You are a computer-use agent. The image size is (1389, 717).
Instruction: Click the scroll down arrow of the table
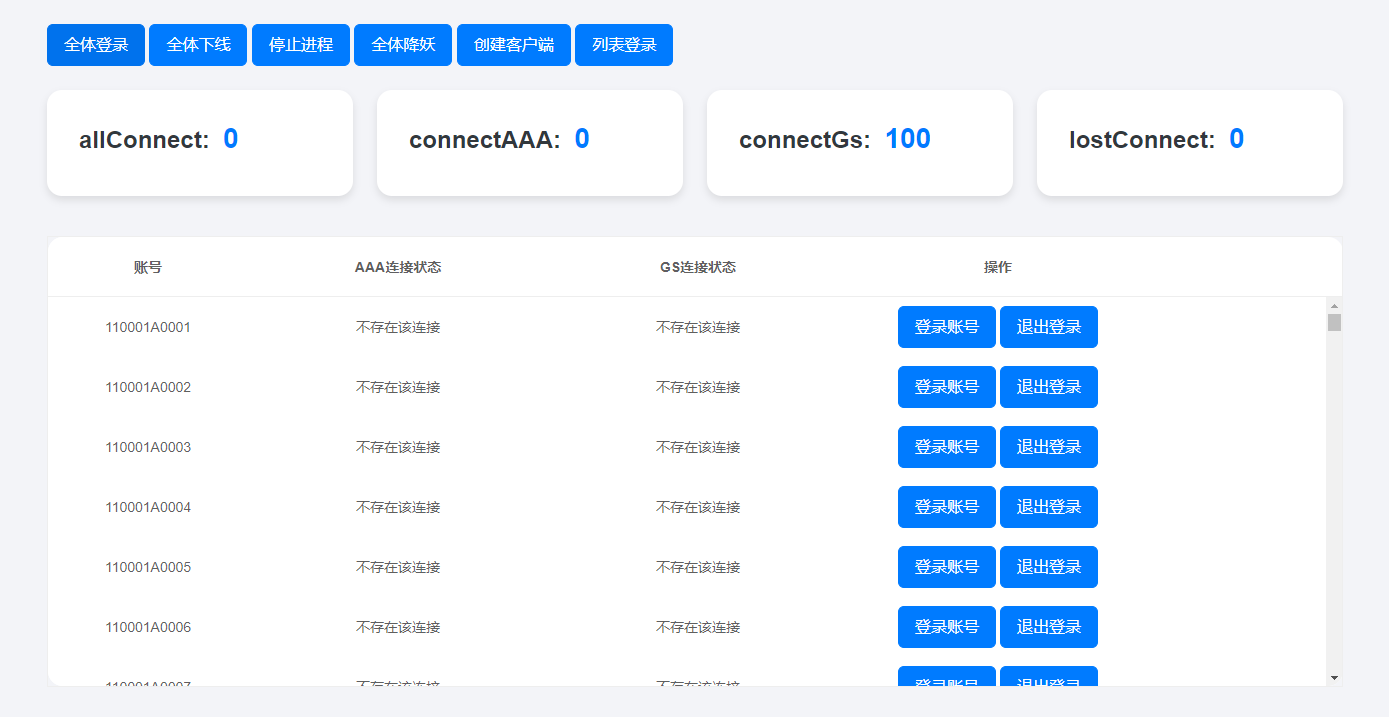pos(1334,678)
